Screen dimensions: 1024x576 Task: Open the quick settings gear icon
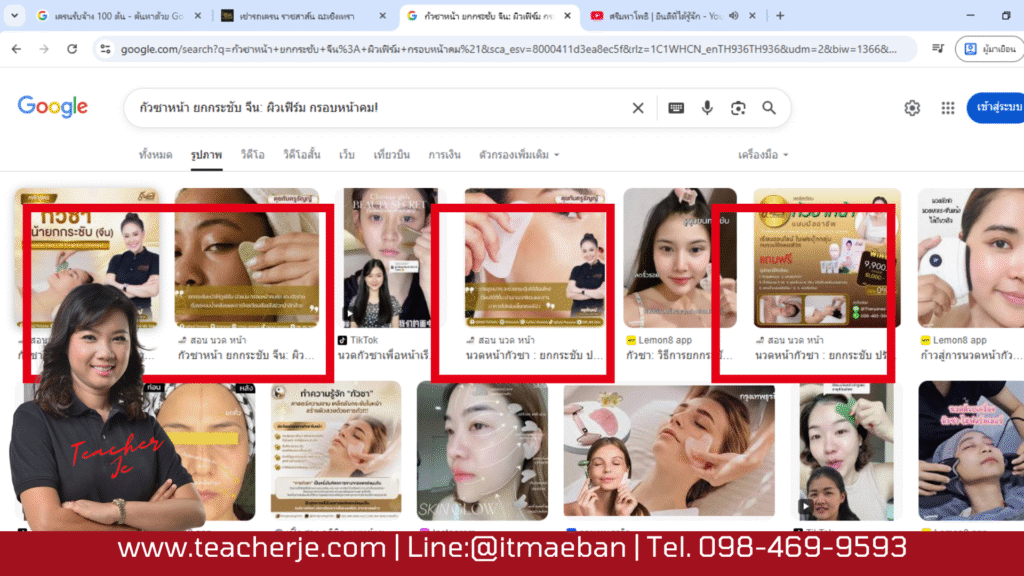[x=911, y=107]
